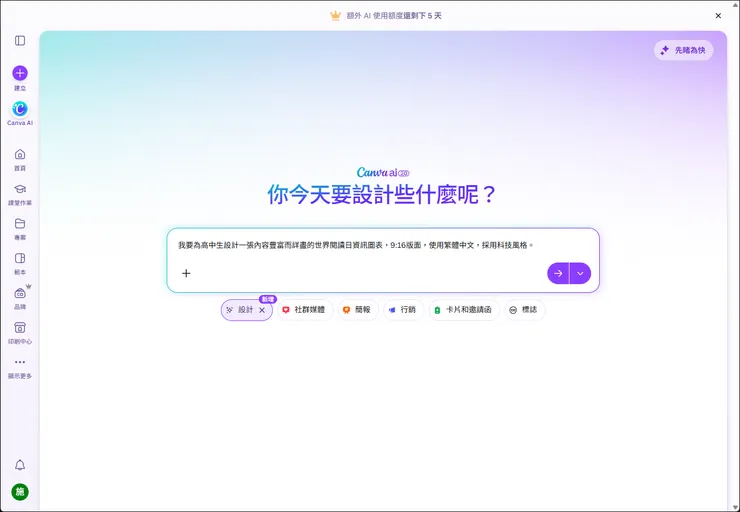
Task: Open the Brand icon with crown
Action: click(x=20, y=293)
